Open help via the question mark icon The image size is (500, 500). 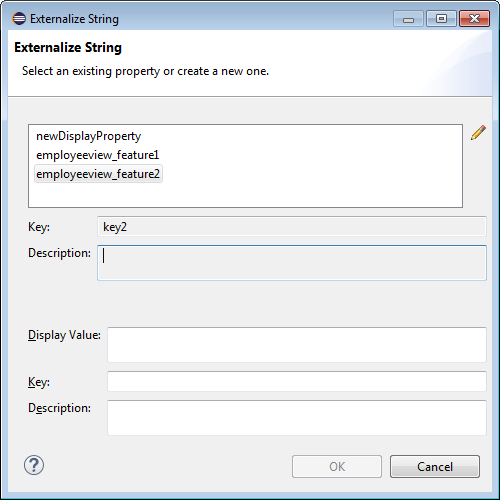coord(34,465)
